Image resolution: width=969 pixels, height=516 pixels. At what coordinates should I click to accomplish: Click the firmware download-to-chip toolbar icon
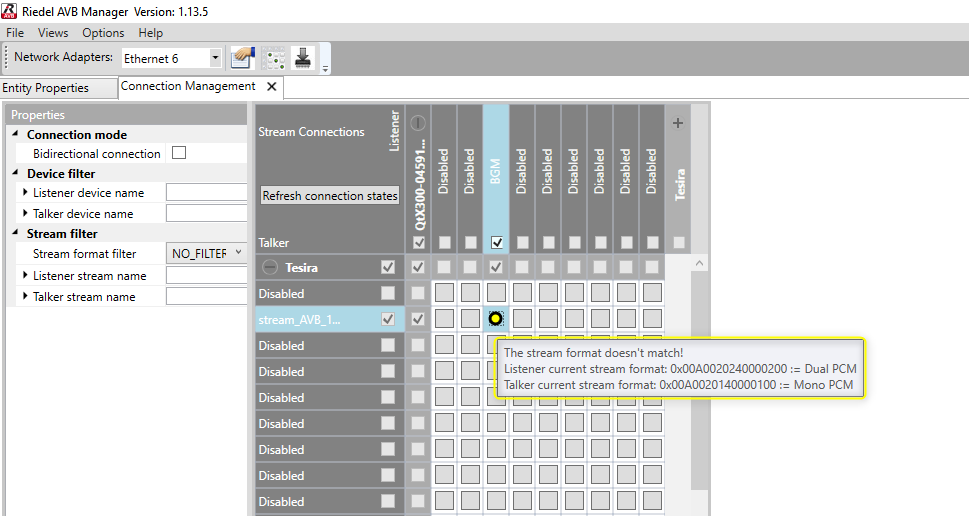tap(303, 58)
